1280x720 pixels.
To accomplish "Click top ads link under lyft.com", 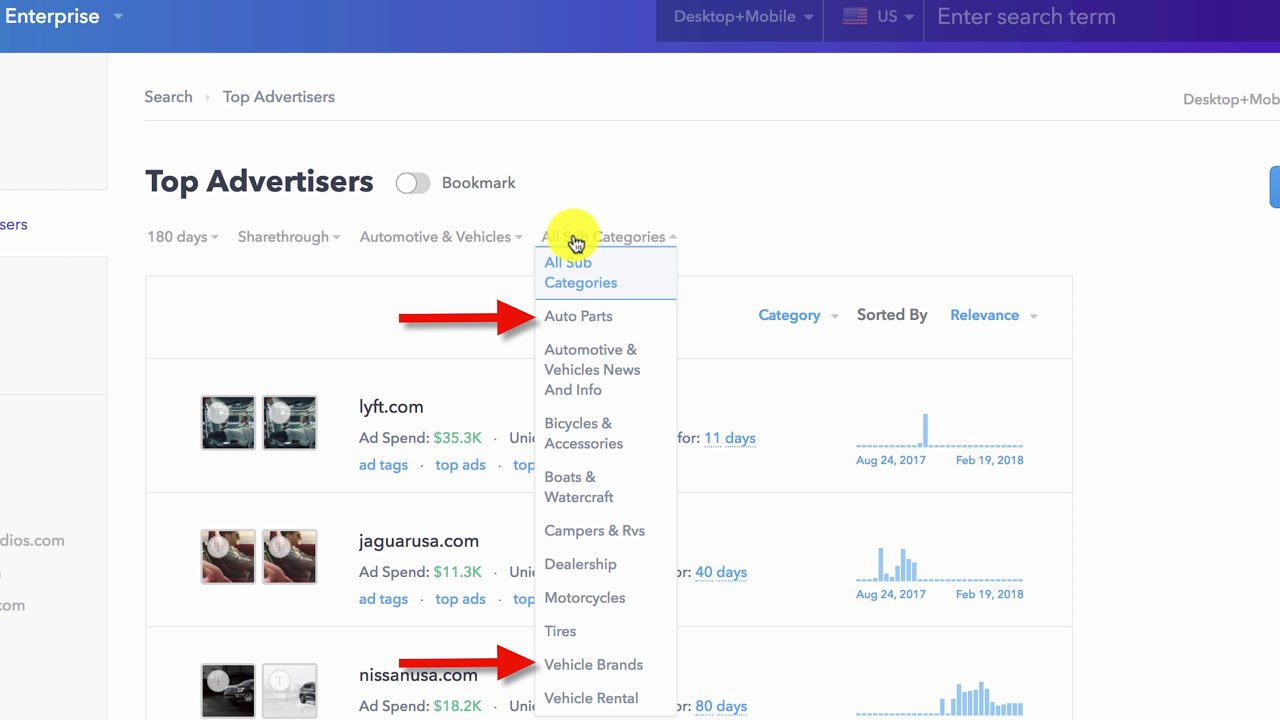I will (461, 465).
